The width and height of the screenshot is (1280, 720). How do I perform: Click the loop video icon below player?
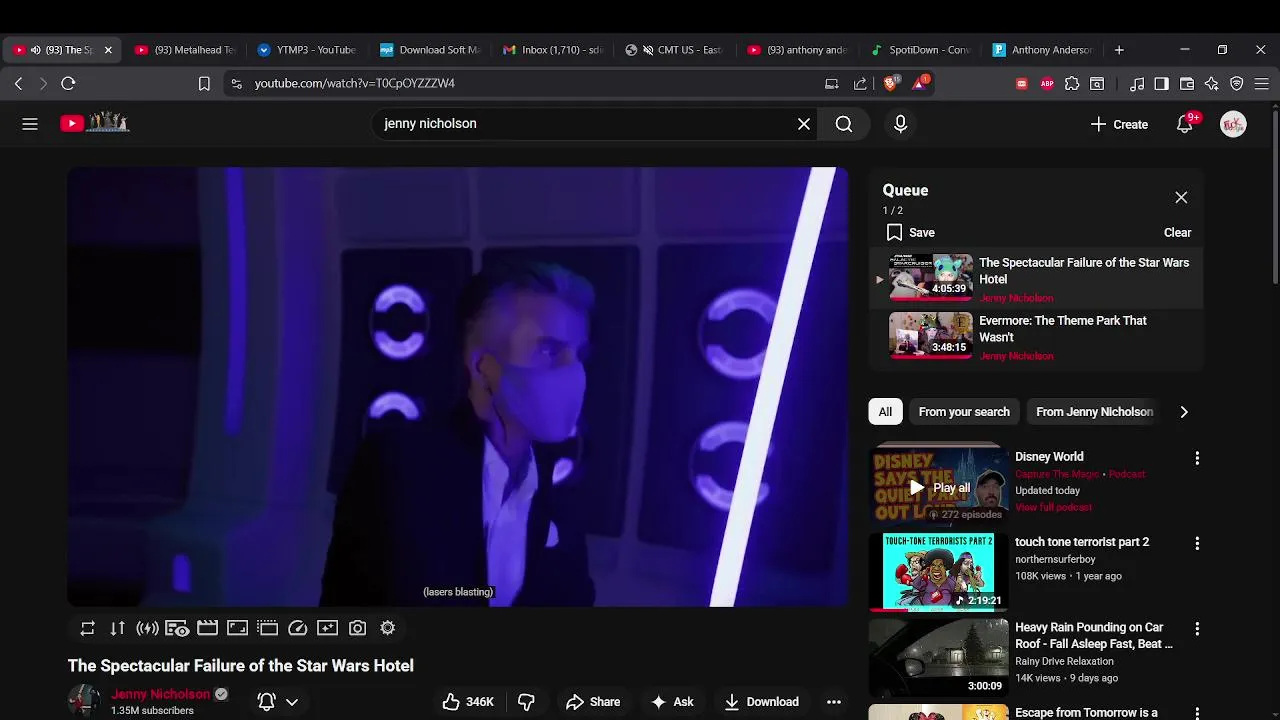[88, 628]
